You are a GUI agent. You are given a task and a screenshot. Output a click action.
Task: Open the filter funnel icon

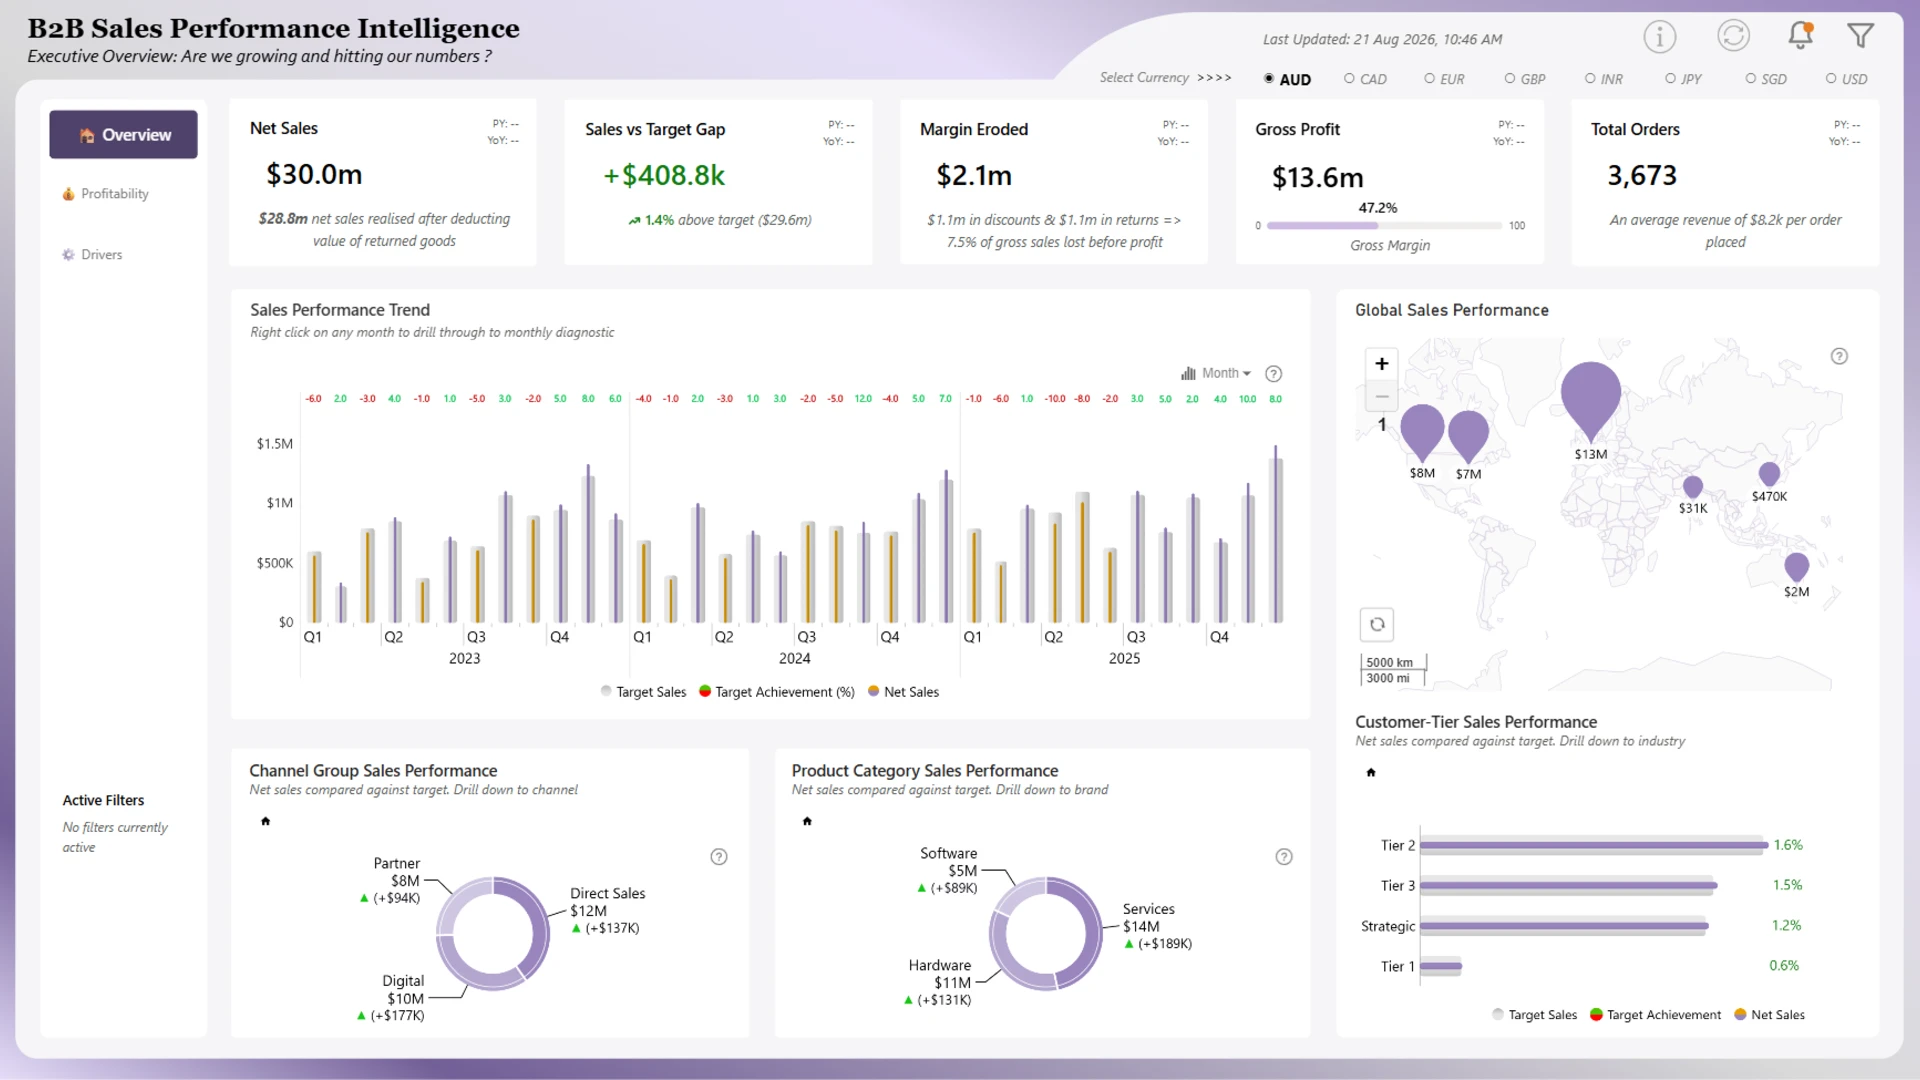click(x=1860, y=36)
